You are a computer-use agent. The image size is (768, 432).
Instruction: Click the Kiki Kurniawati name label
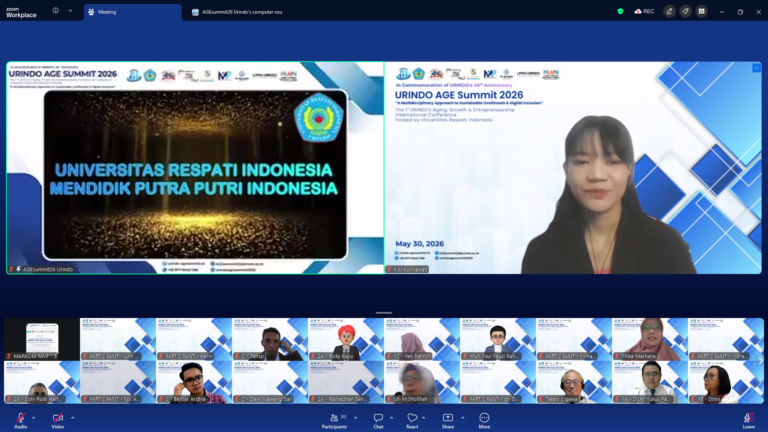point(410,269)
